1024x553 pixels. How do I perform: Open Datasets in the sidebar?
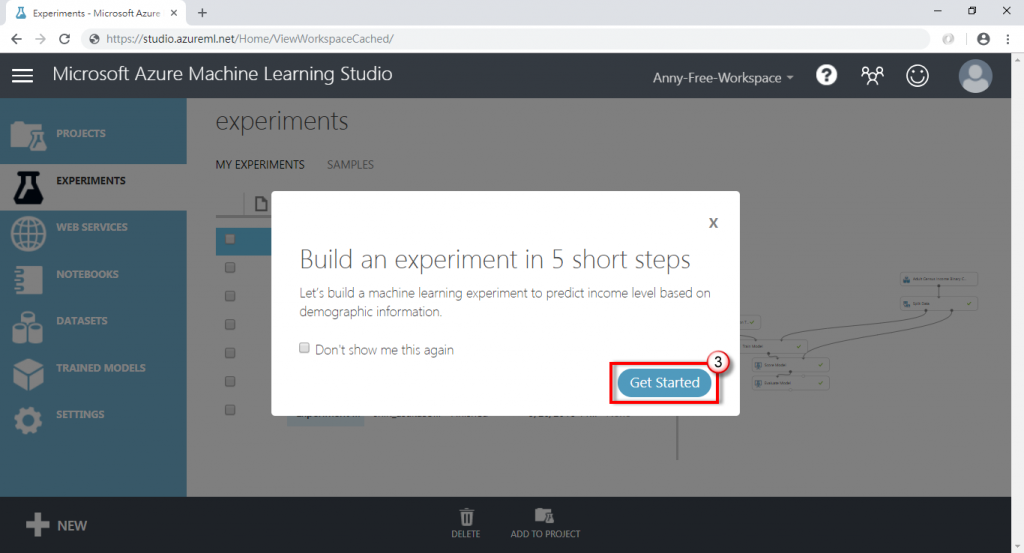(x=93, y=326)
